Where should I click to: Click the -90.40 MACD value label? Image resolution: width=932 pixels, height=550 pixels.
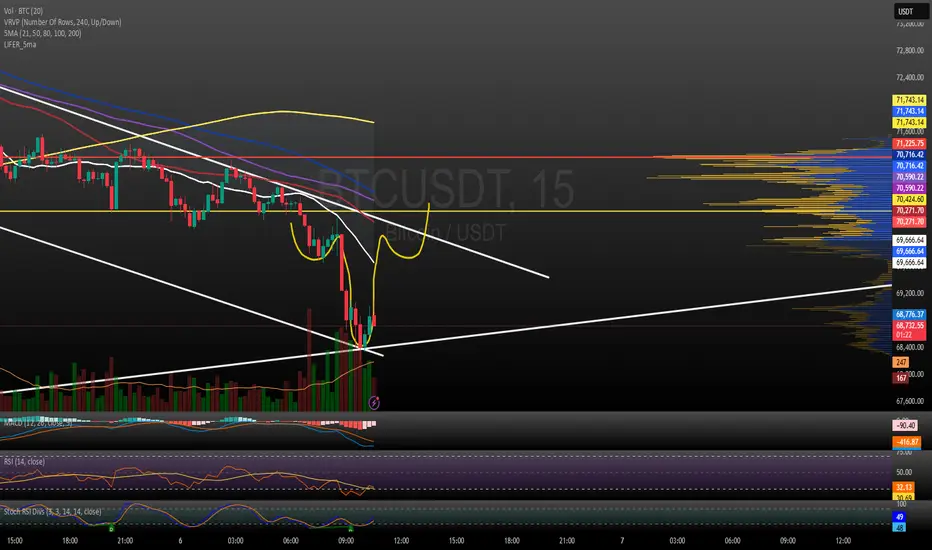906,426
